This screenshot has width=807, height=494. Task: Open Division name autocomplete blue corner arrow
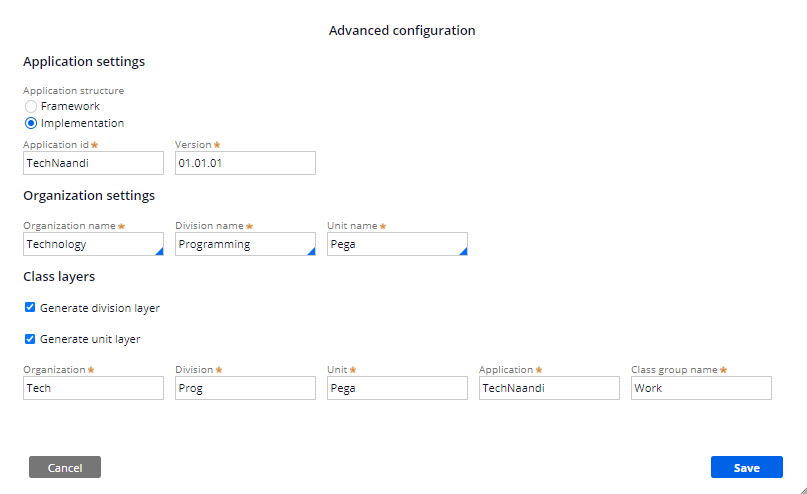pos(311,251)
